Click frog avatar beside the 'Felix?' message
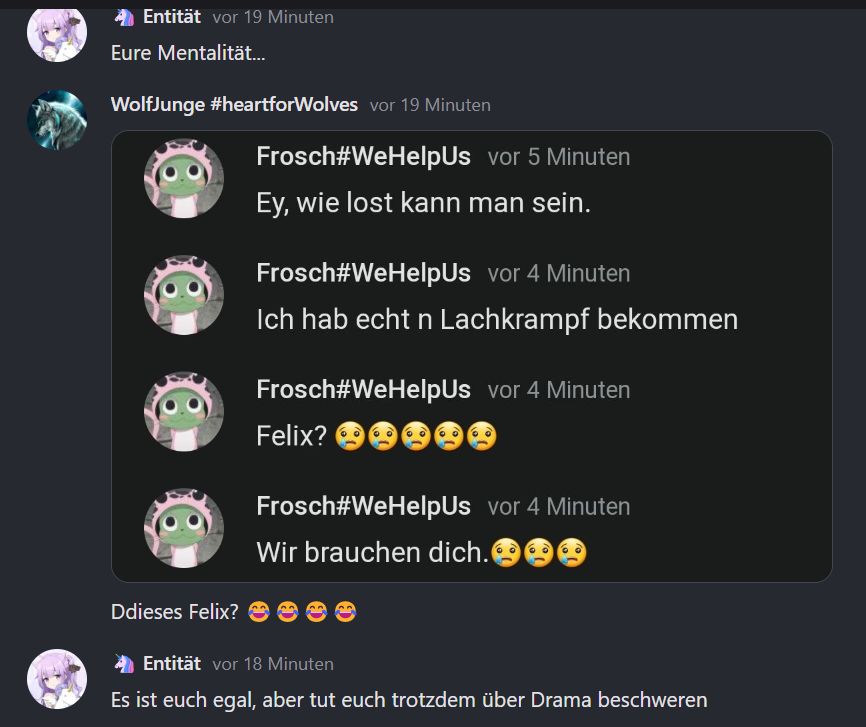Viewport: 866px width, 727px height. pos(184,411)
